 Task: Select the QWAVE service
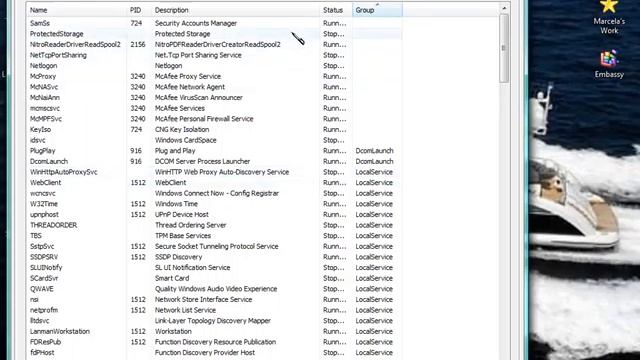(42, 289)
